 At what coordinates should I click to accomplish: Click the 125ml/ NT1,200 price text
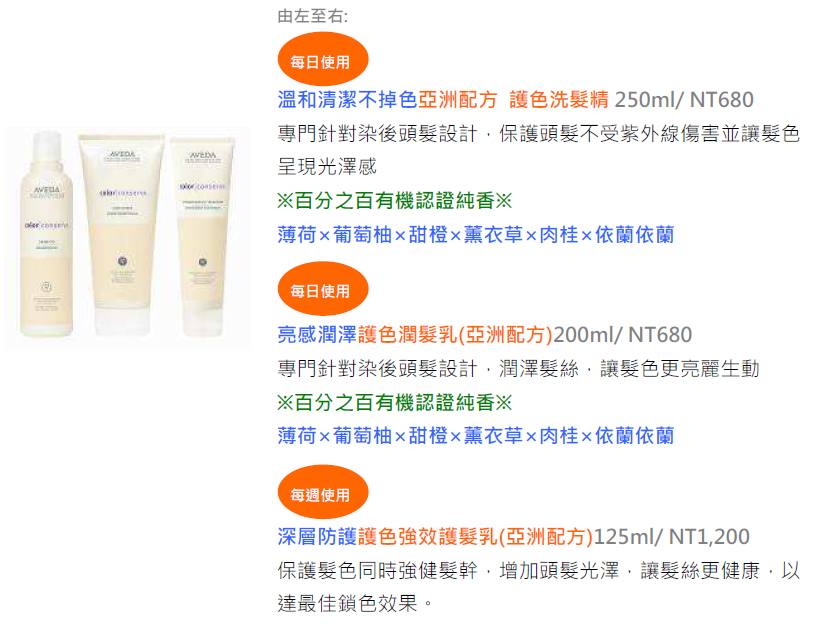click(672, 536)
